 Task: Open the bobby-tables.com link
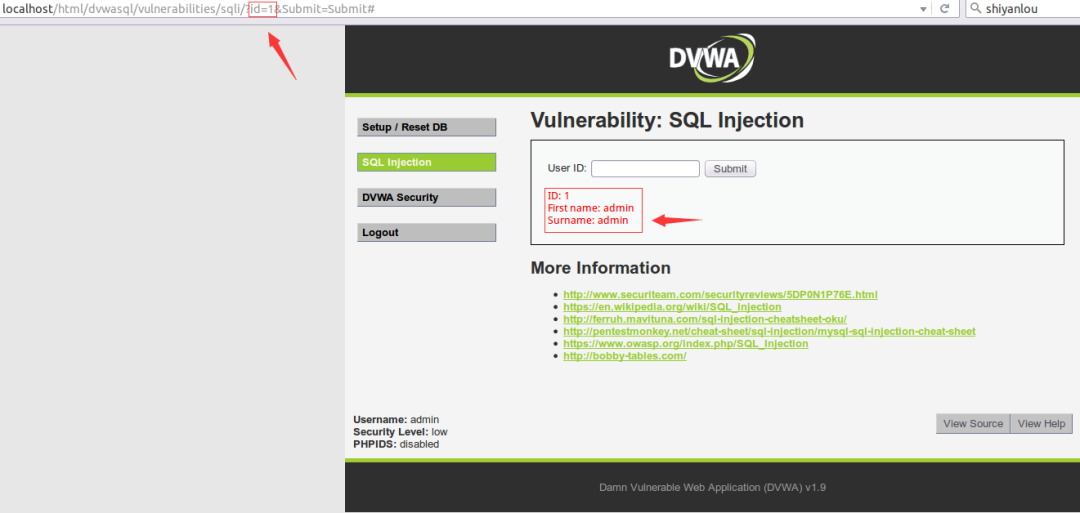point(624,356)
